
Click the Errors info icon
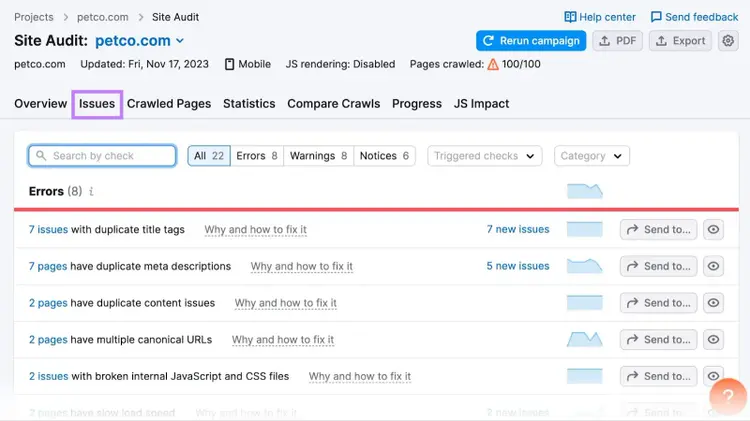click(91, 191)
